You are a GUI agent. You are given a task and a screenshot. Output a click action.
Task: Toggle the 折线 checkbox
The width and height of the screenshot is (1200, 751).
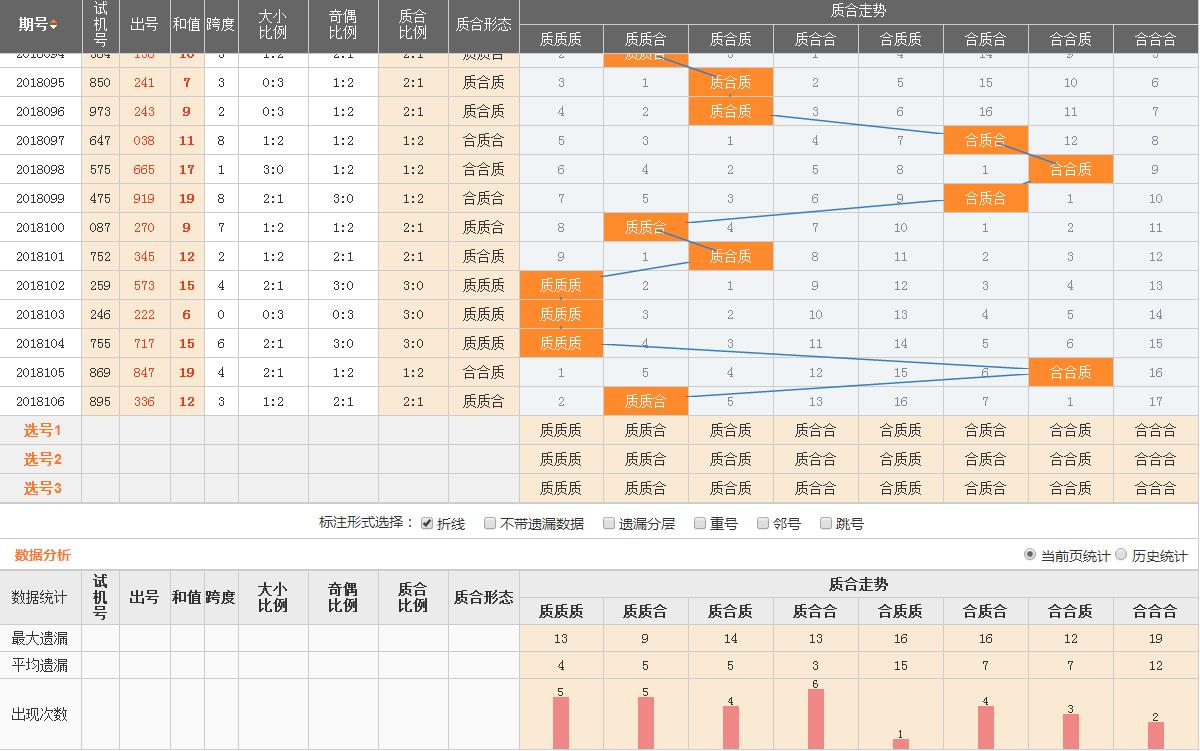point(427,523)
